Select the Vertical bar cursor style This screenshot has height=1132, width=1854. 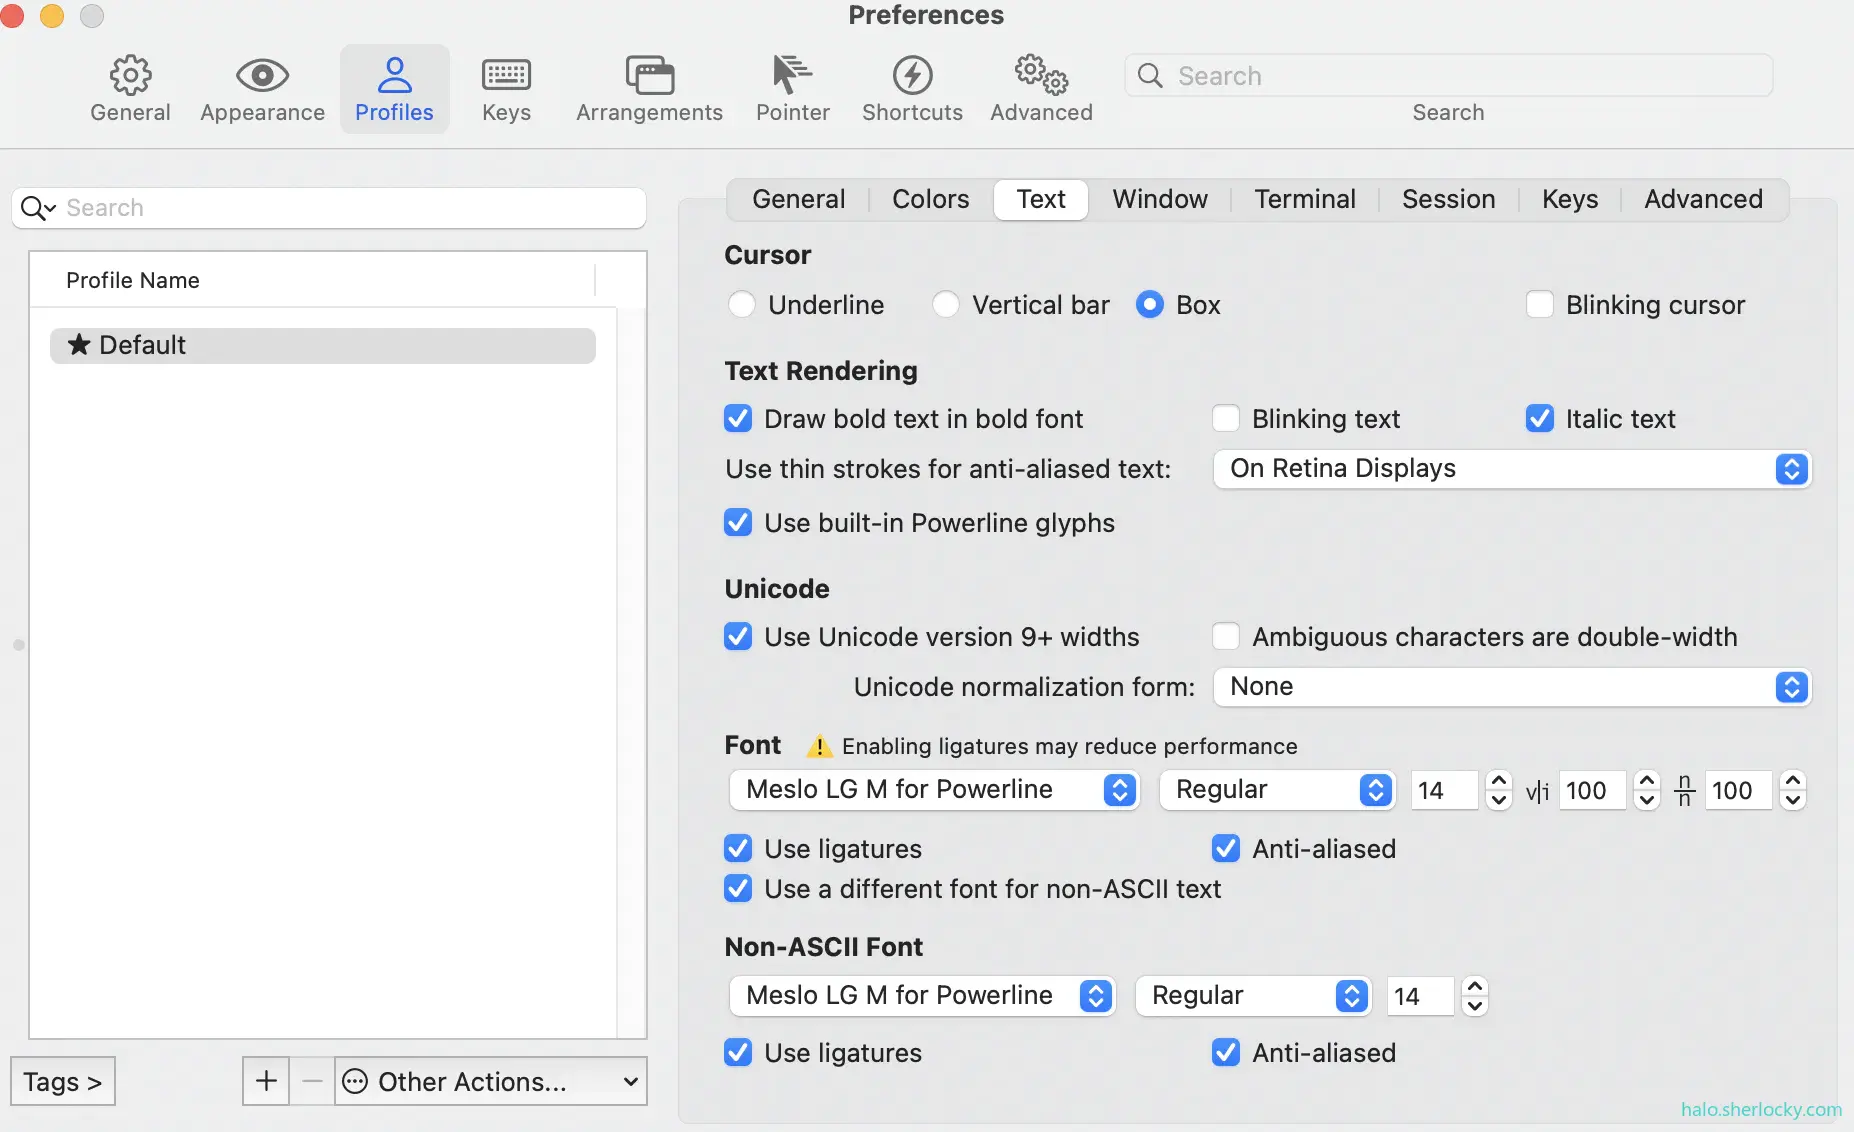coord(946,304)
